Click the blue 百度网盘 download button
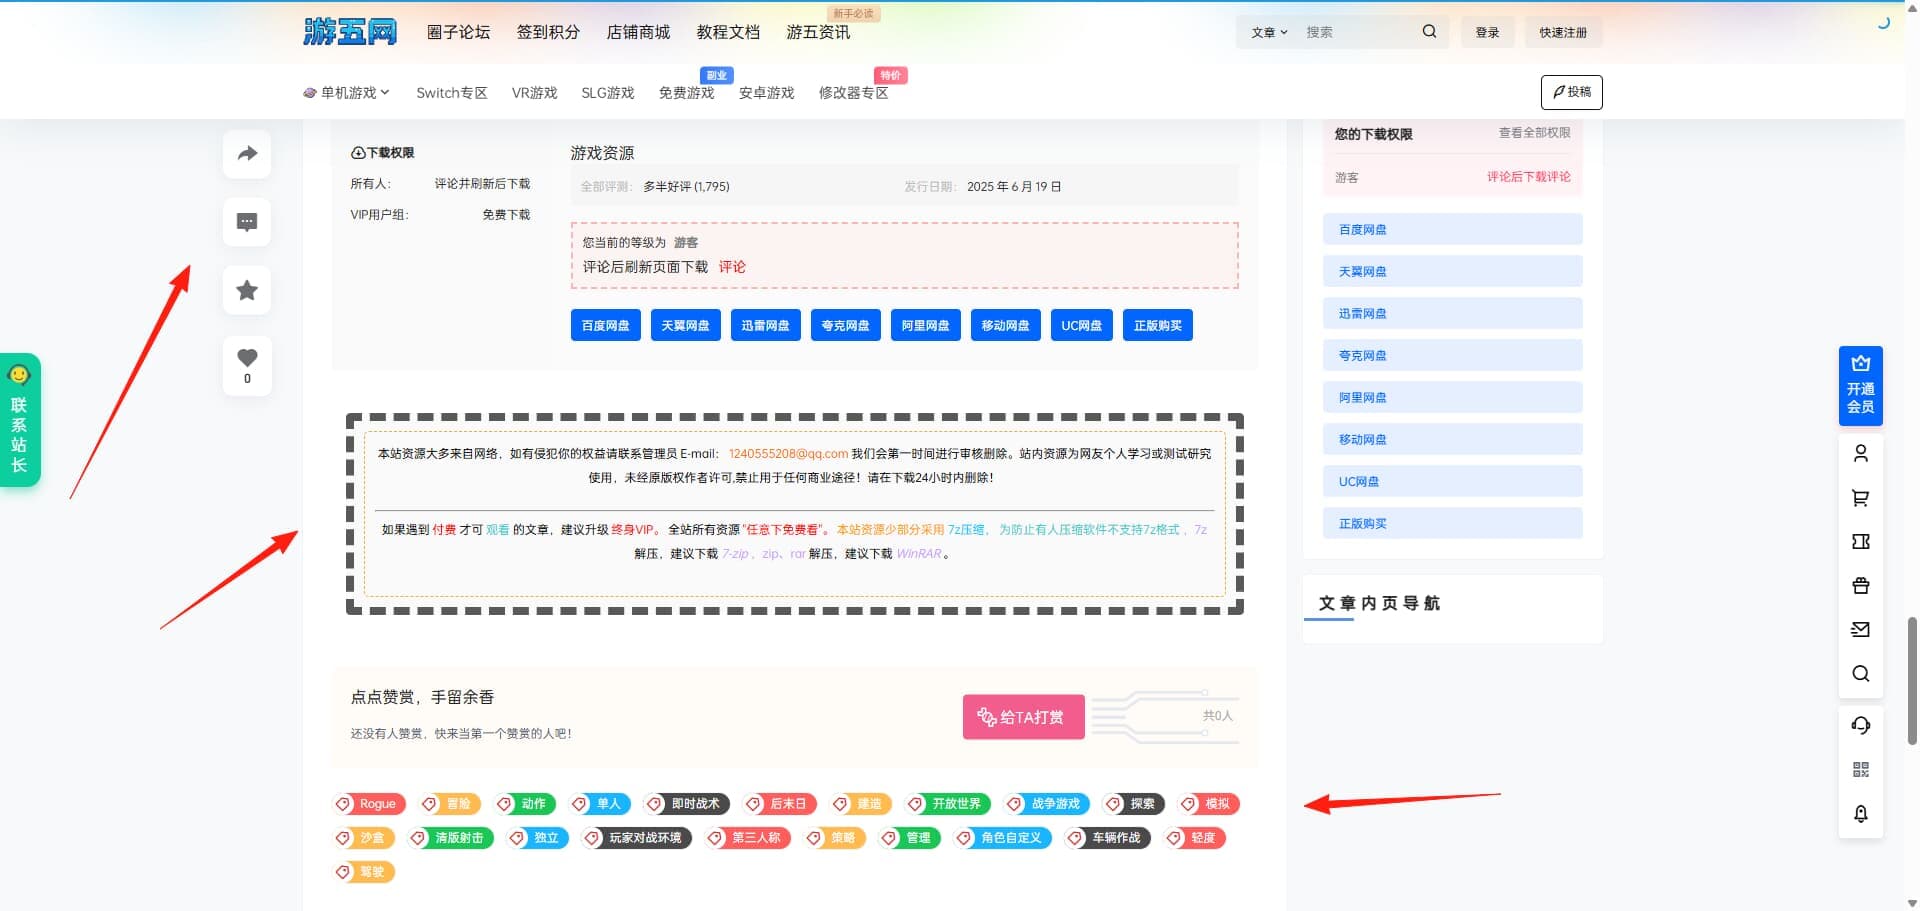Image resolution: width=1920 pixels, height=911 pixels. click(605, 325)
